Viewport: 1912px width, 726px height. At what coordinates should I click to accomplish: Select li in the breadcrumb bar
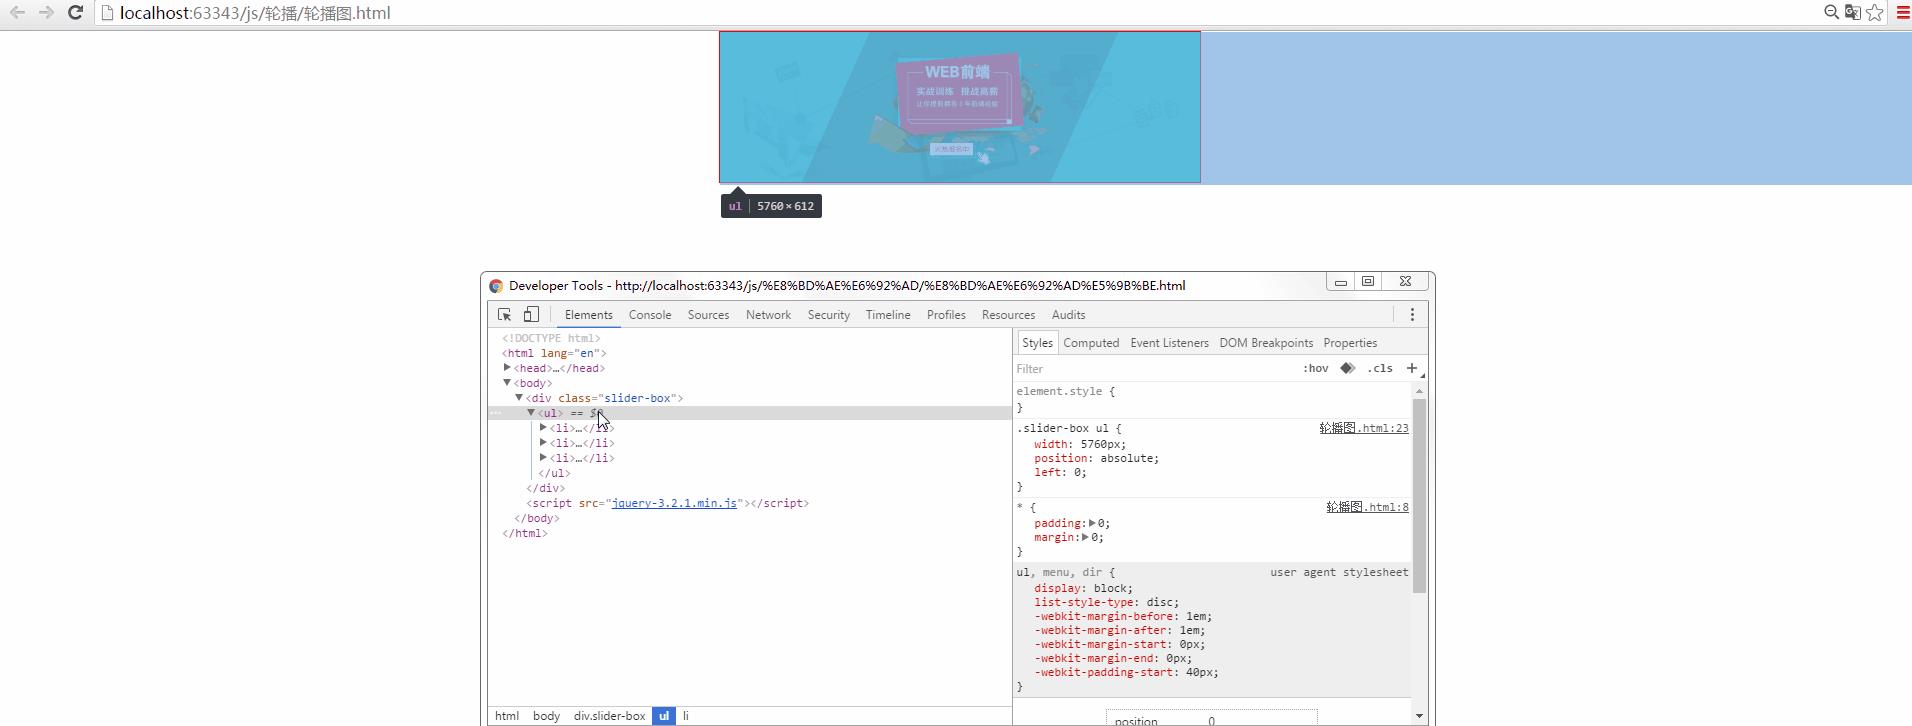tap(686, 716)
